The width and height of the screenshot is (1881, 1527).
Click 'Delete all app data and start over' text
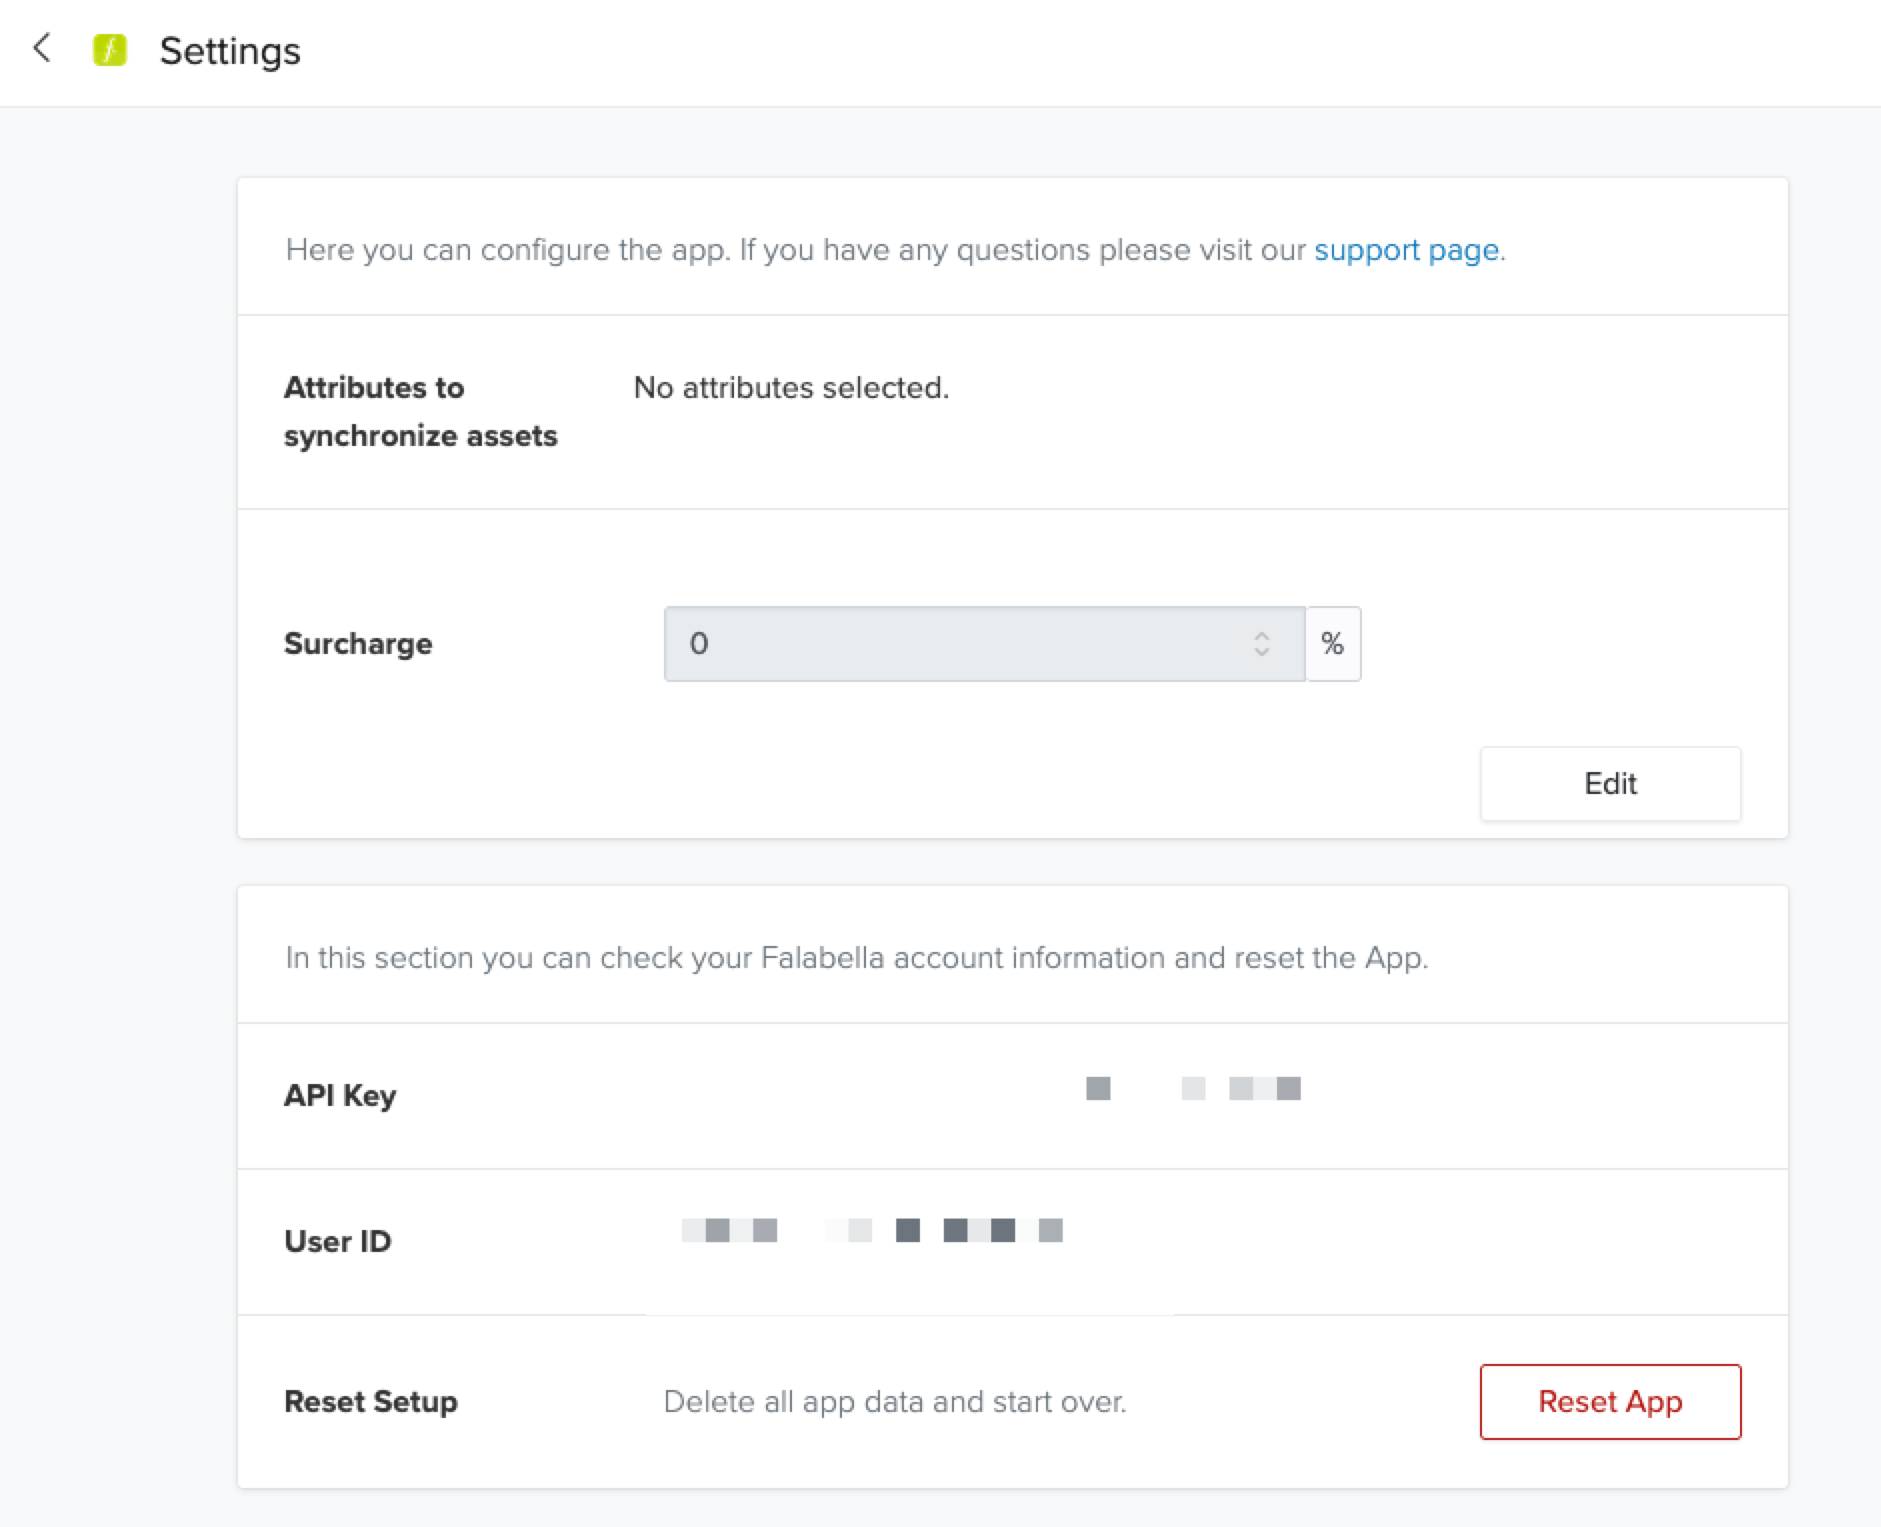click(895, 1402)
